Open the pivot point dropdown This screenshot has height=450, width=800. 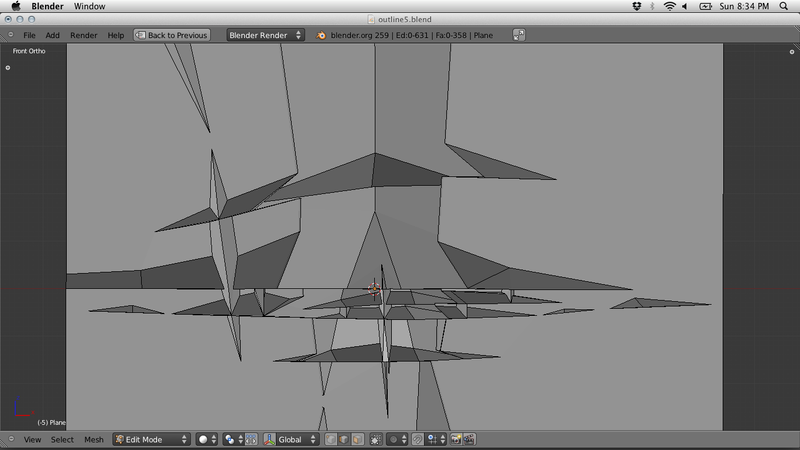[233, 439]
